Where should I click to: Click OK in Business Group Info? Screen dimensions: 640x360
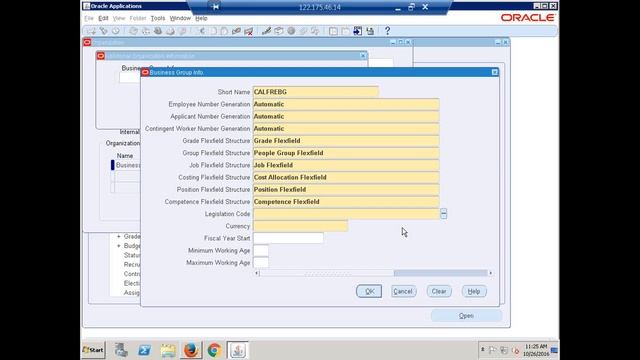(369, 291)
